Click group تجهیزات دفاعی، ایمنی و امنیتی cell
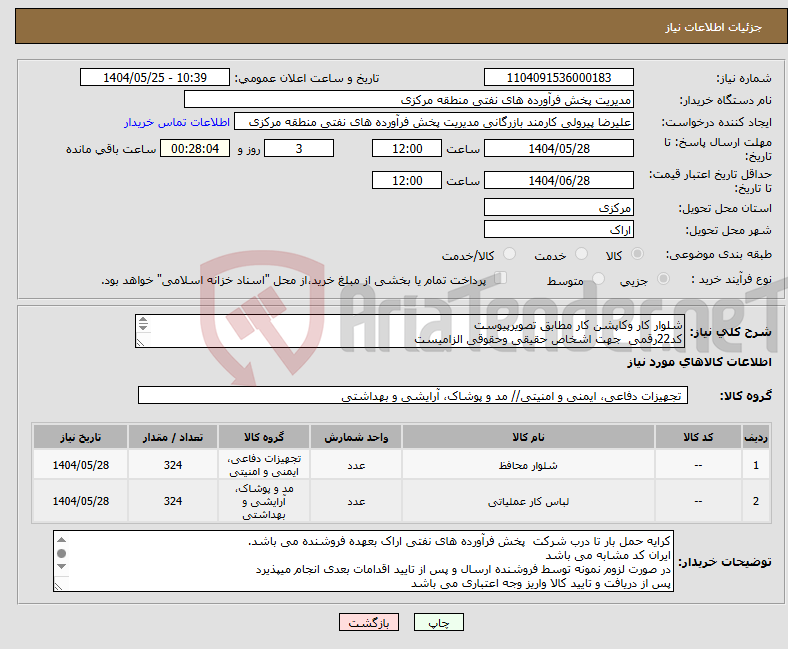 (x=264, y=465)
